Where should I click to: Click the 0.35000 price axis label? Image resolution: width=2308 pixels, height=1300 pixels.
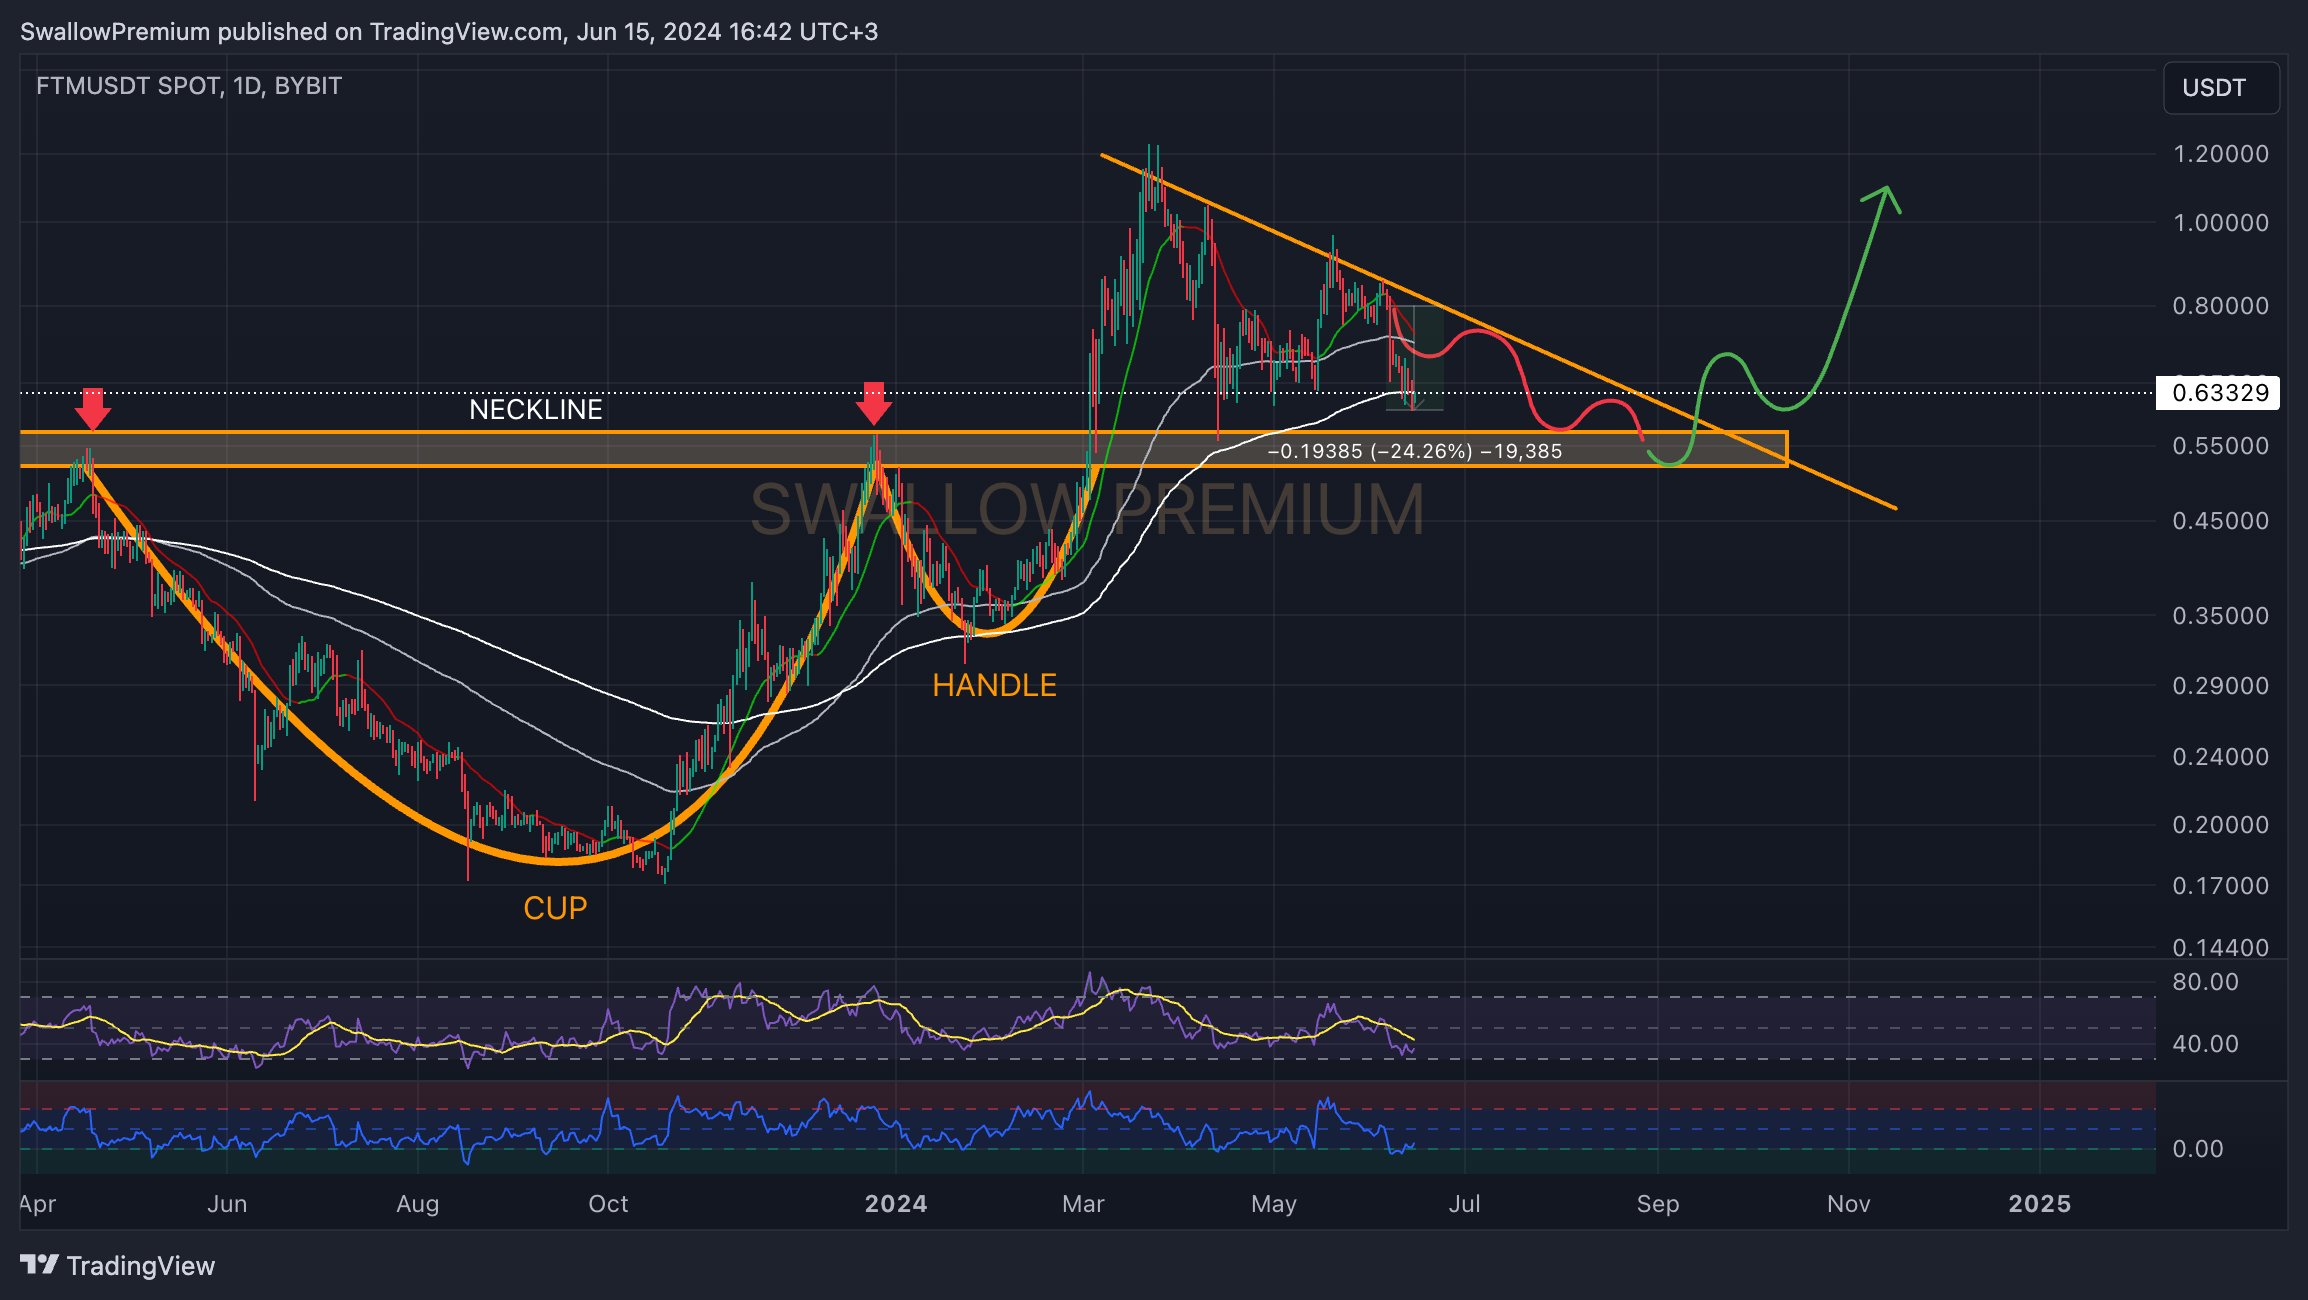tap(2221, 616)
